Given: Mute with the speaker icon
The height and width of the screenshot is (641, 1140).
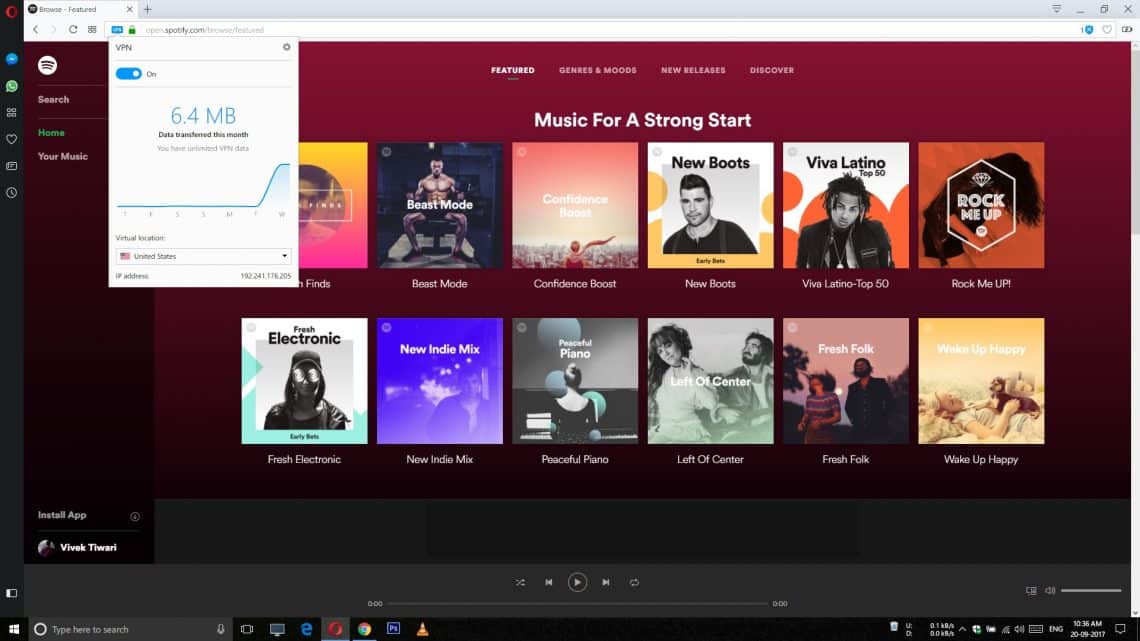Looking at the screenshot, I should 1050,590.
